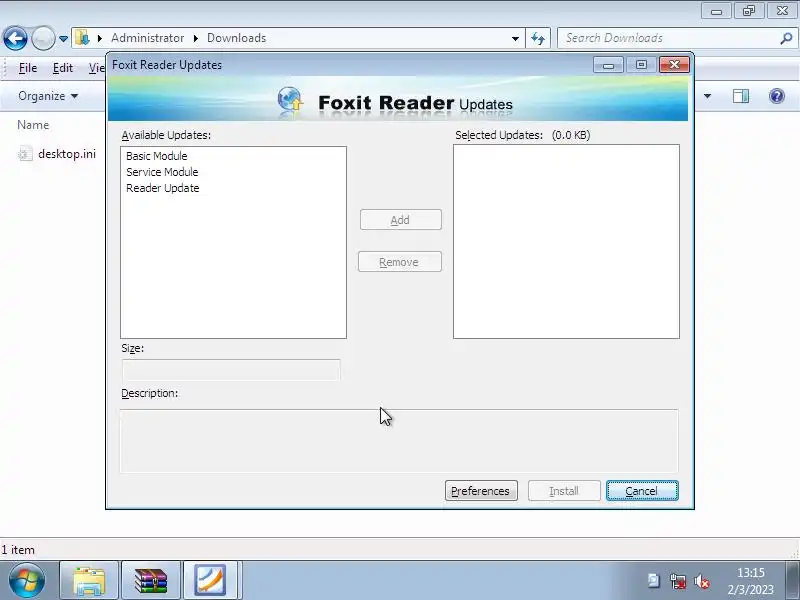Screen dimensions: 800x600
Task: Restore down the Explorer window
Action: coord(749,11)
